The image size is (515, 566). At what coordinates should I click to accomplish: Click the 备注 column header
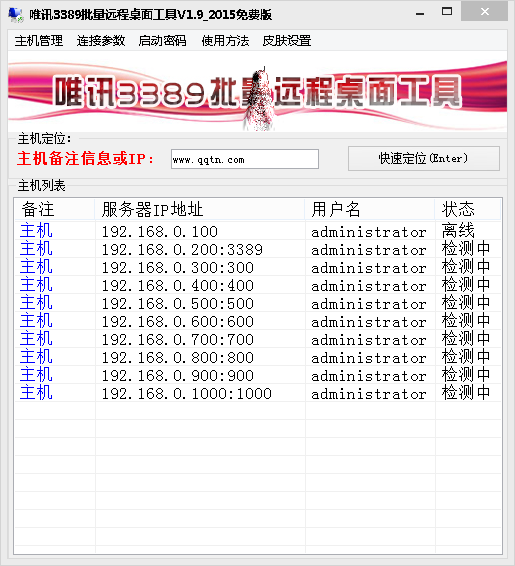54,209
